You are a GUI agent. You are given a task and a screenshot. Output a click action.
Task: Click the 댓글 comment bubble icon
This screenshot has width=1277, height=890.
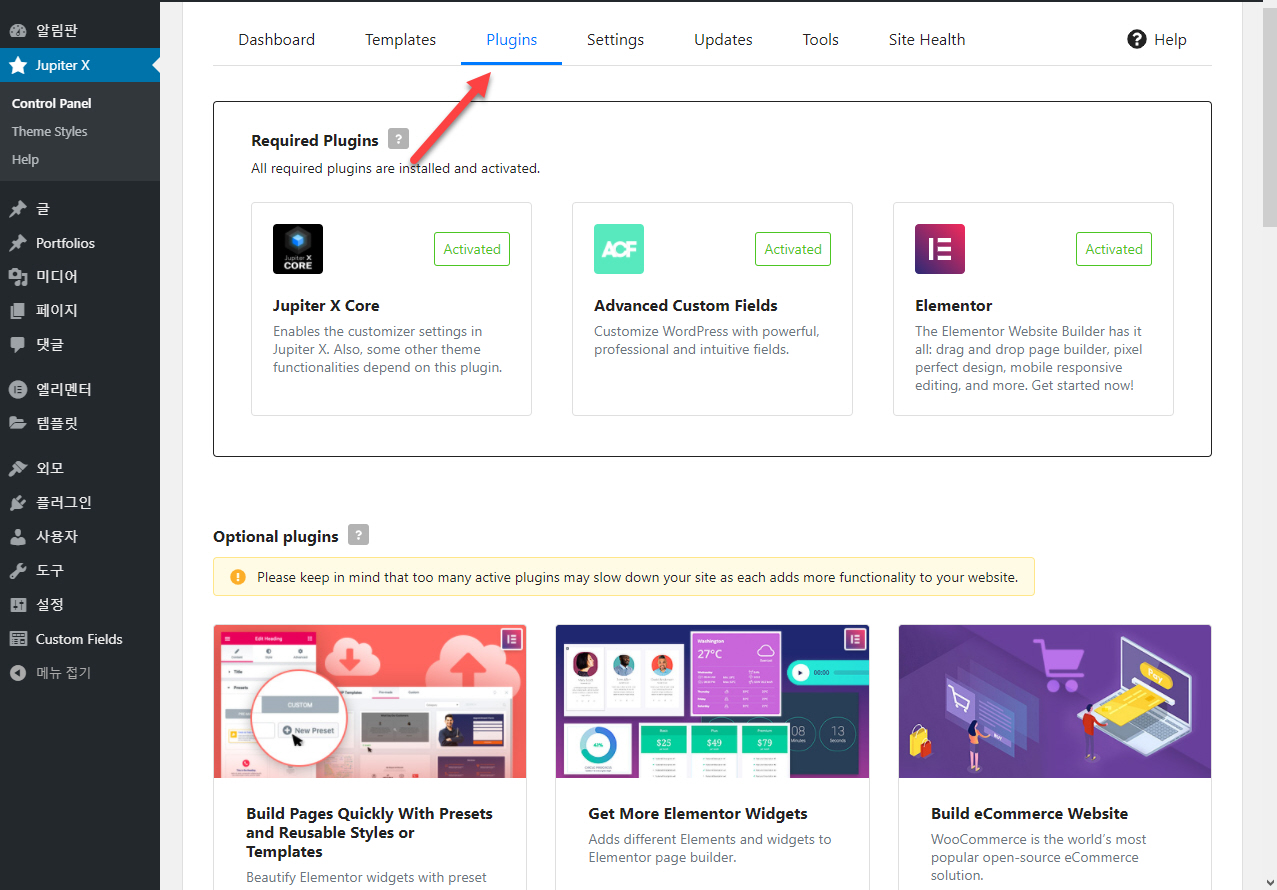(x=18, y=345)
